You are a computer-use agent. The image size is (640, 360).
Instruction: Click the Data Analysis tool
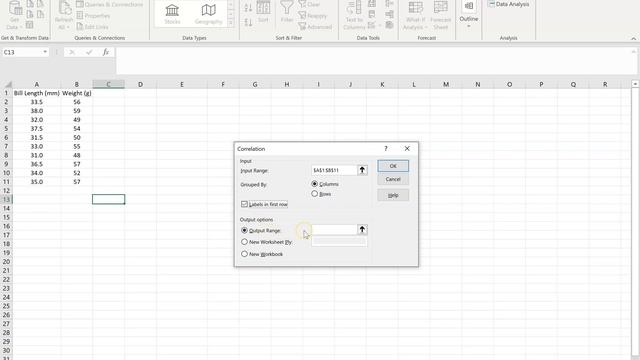(x=509, y=4)
